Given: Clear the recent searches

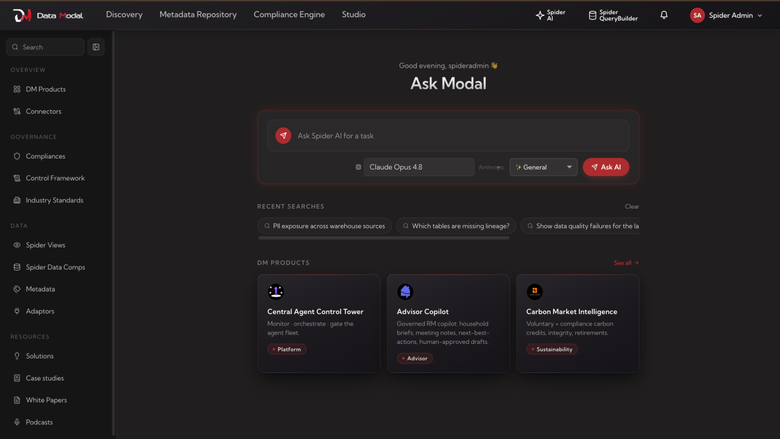Looking at the screenshot, I should 632,206.
